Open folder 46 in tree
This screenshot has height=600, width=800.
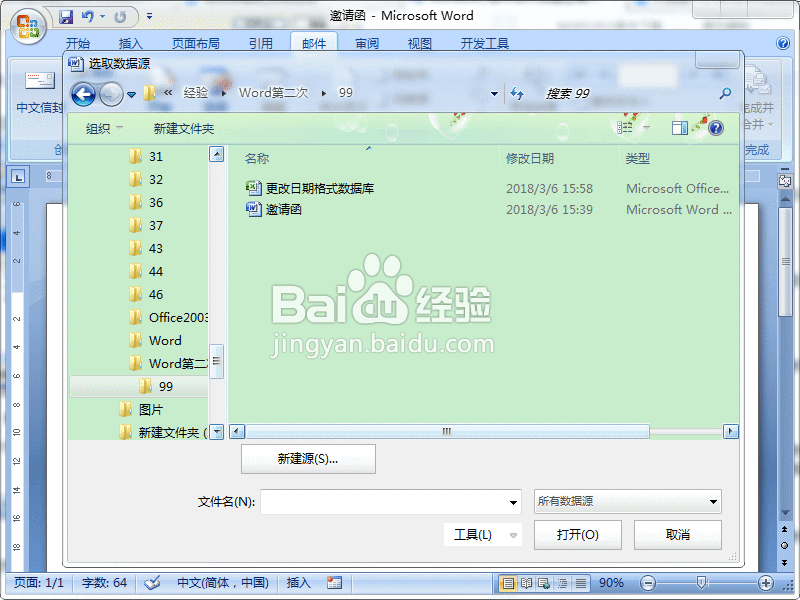[x=146, y=294]
